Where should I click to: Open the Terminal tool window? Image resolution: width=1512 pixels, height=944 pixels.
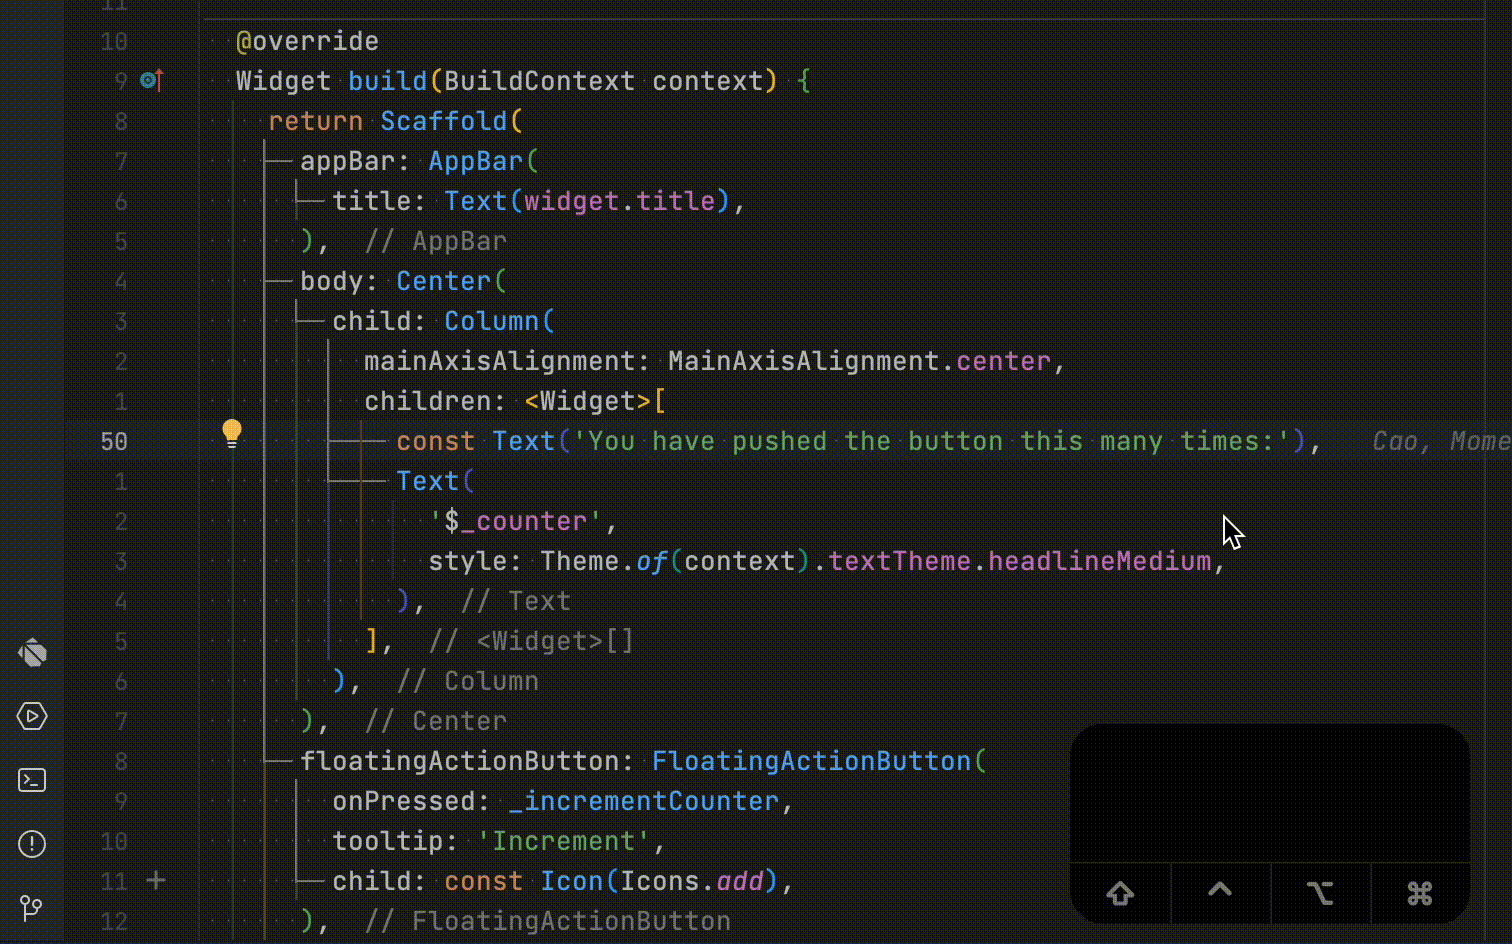tap(32, 780)
